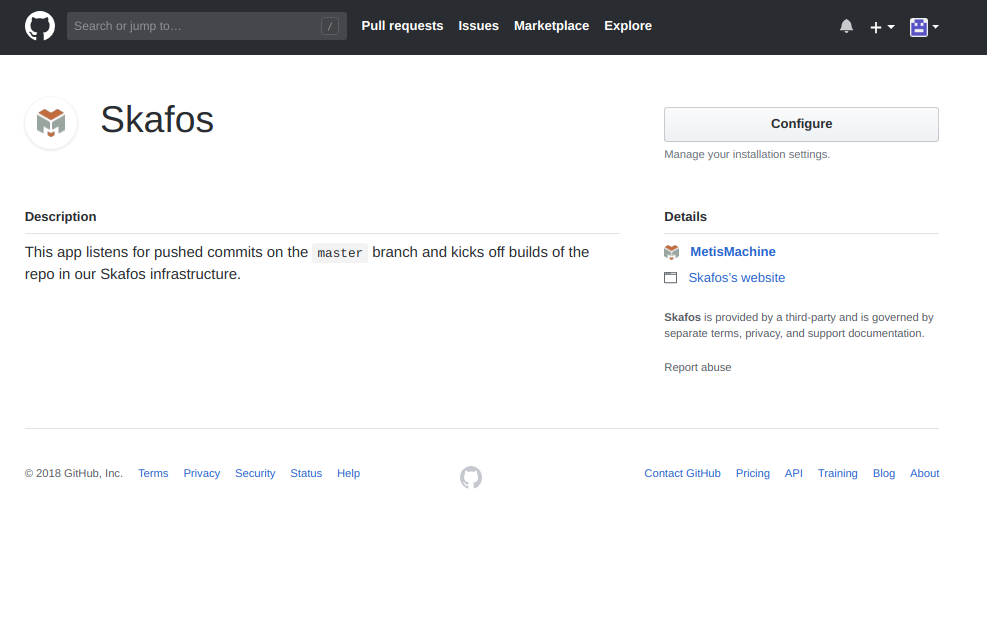
Task: Open the MetisMachine developer link
Action: coord(733,252)
